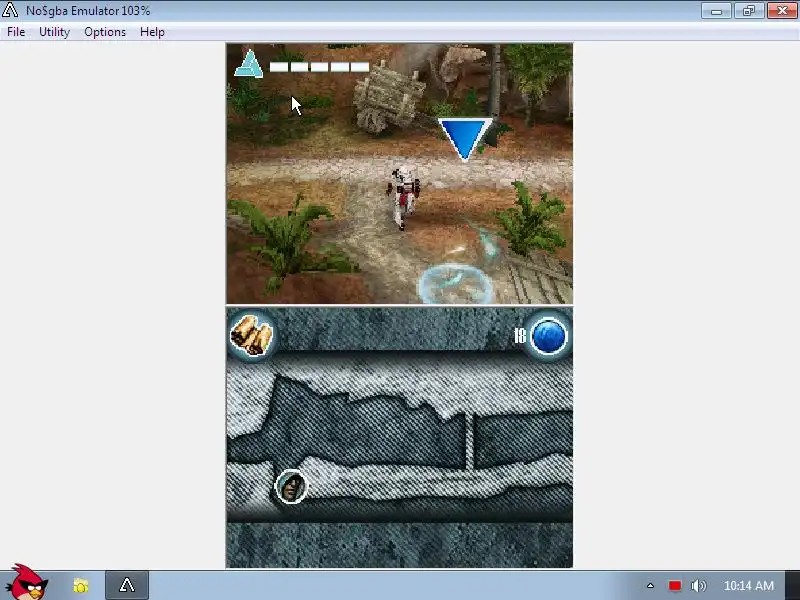Close the NoSgba emulator window
800x600 pixels.
781,11
